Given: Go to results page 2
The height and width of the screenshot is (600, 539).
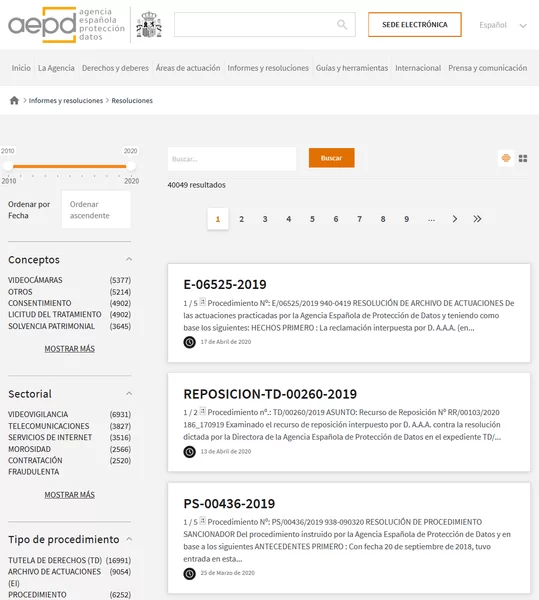Looking at the screenshot, I should [x=241, y=219].
